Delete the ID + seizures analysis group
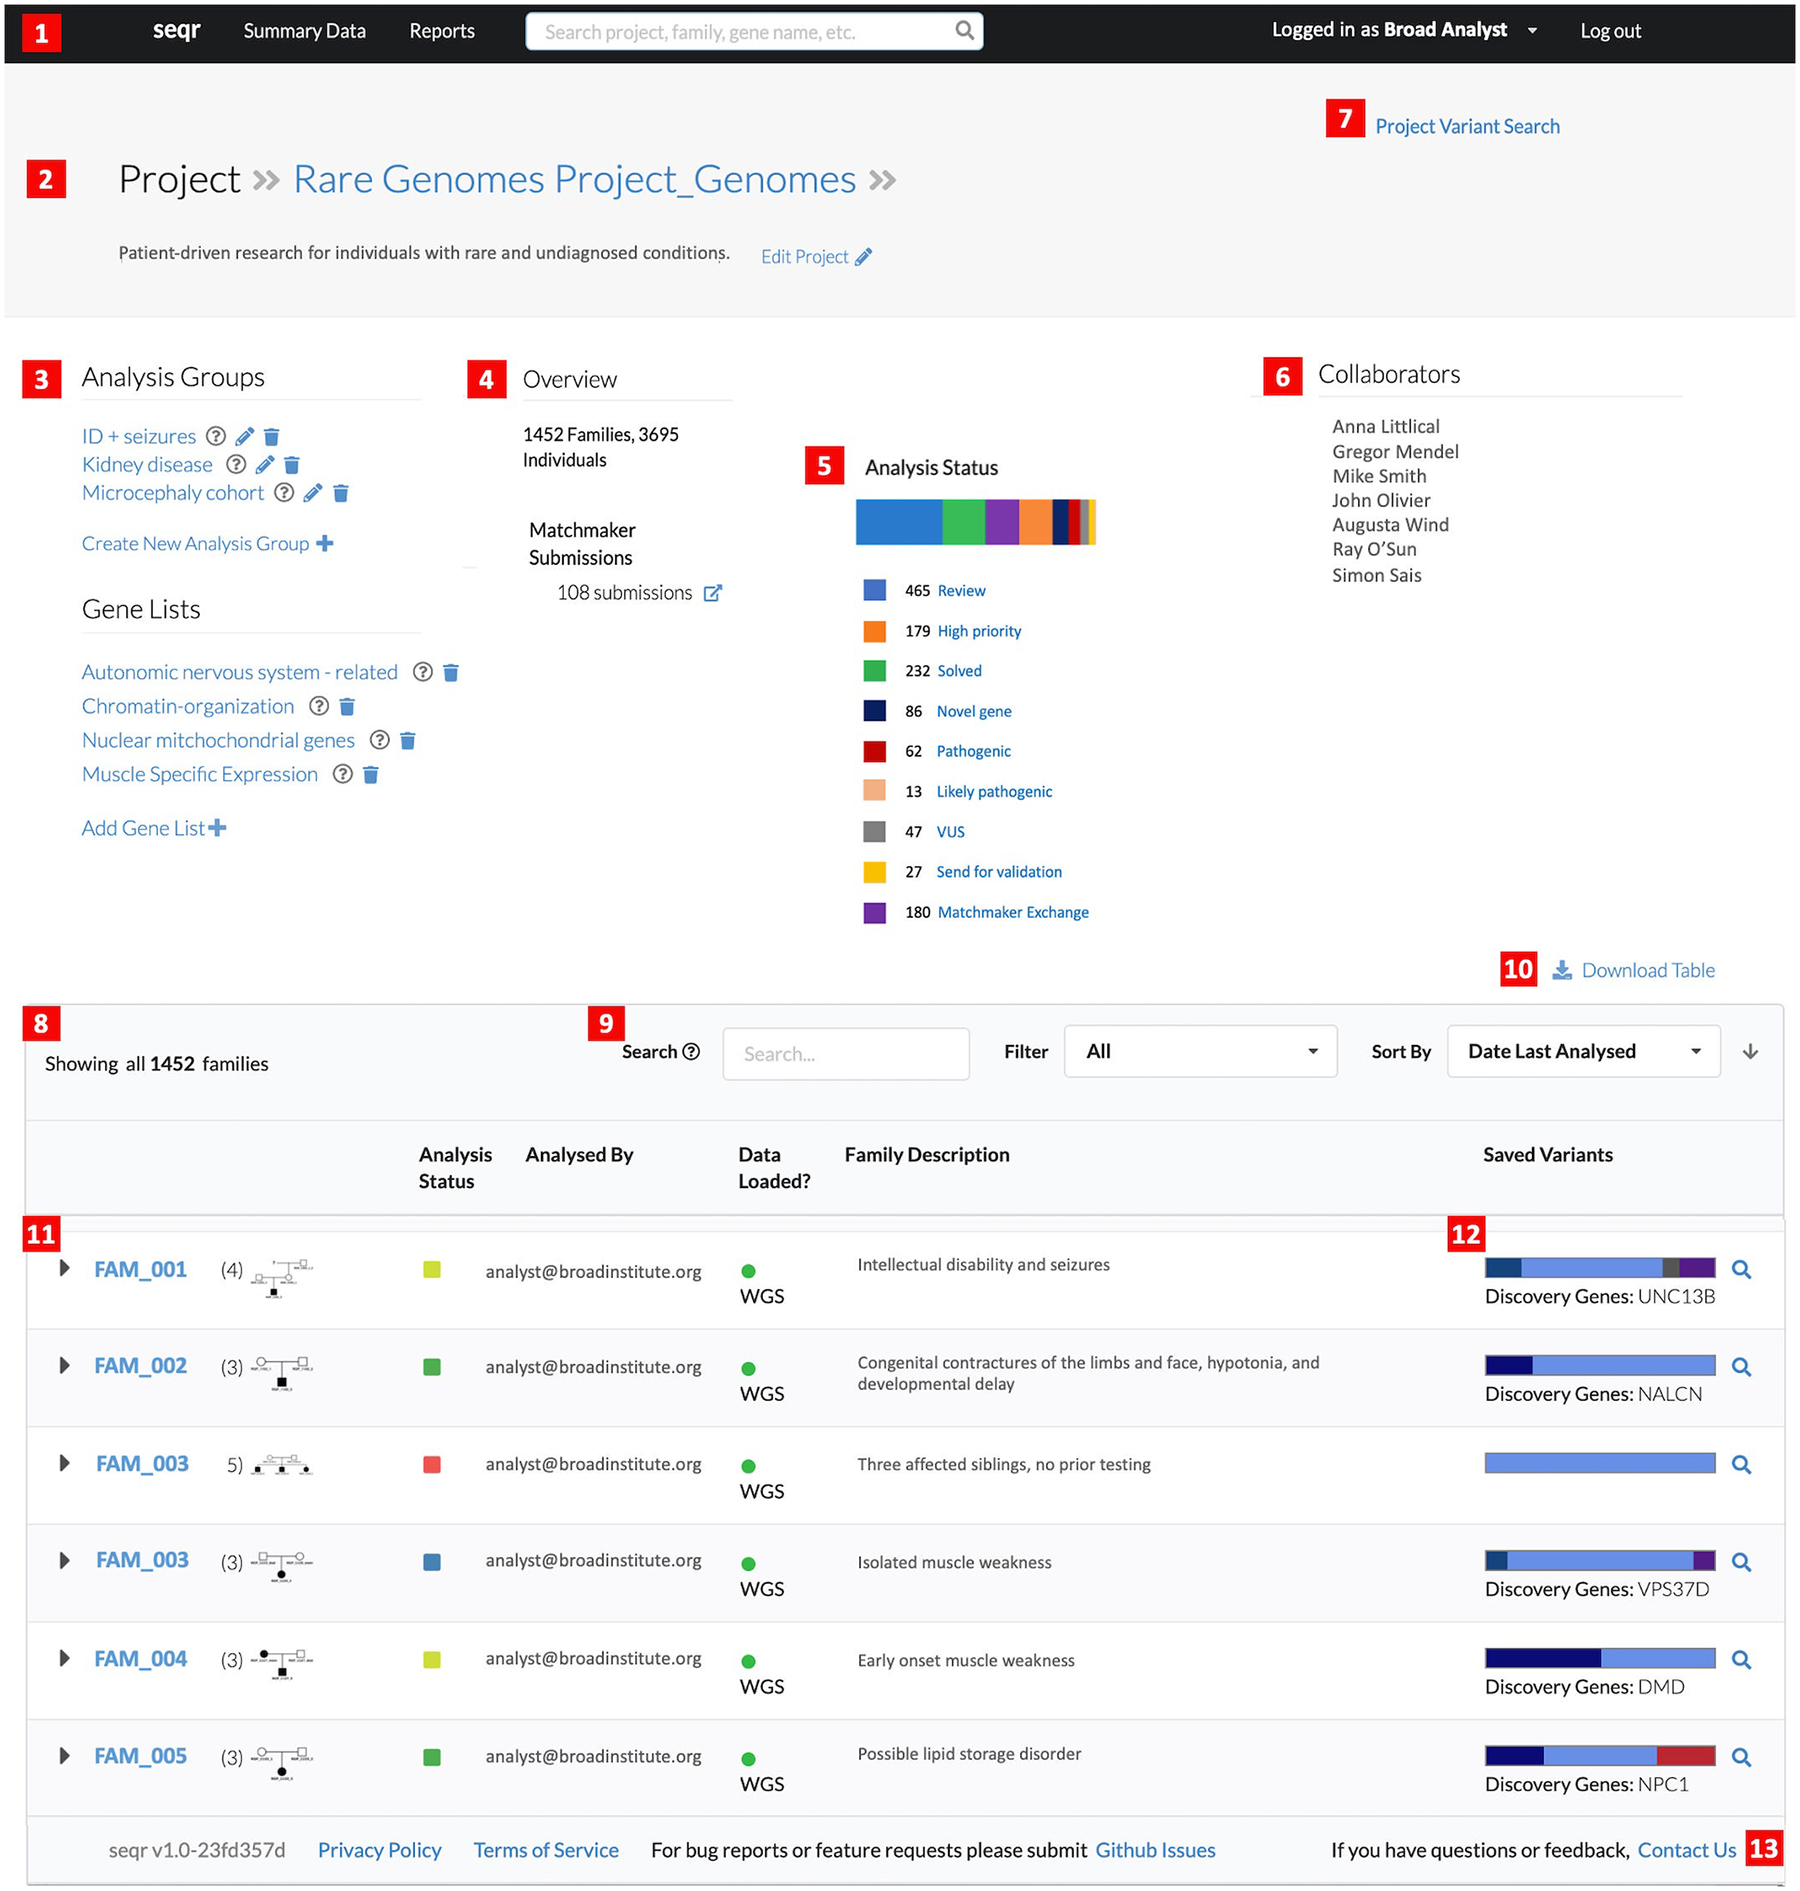This screenshot has height=1891, width=1800. [272, 436]
